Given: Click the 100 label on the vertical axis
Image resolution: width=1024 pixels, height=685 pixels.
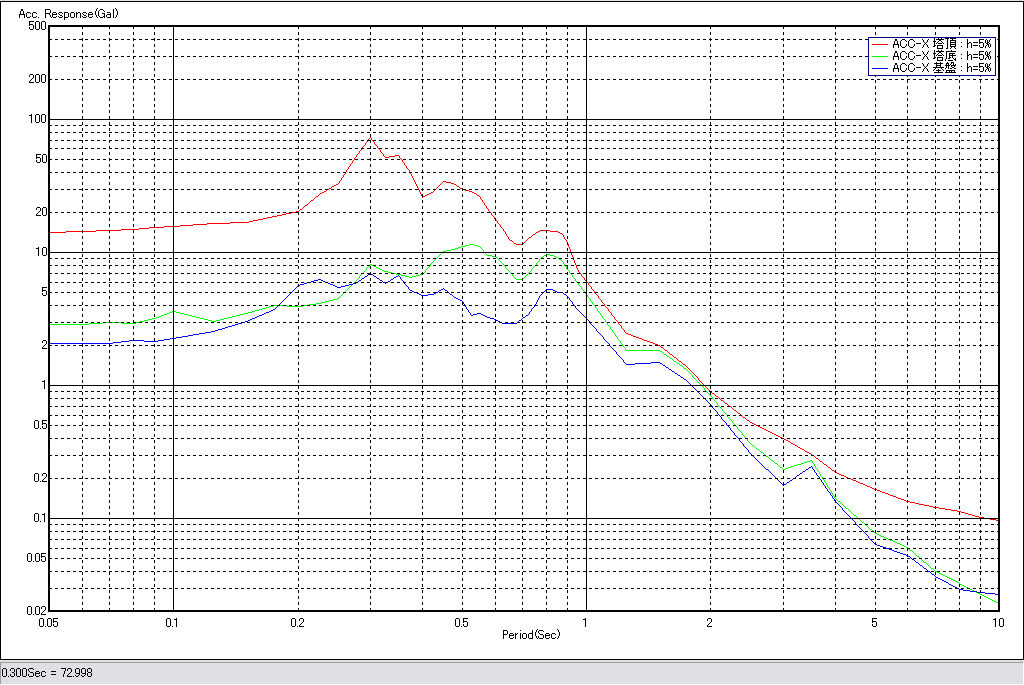Looking at the screenshot, I should click(x=37, y=119).
